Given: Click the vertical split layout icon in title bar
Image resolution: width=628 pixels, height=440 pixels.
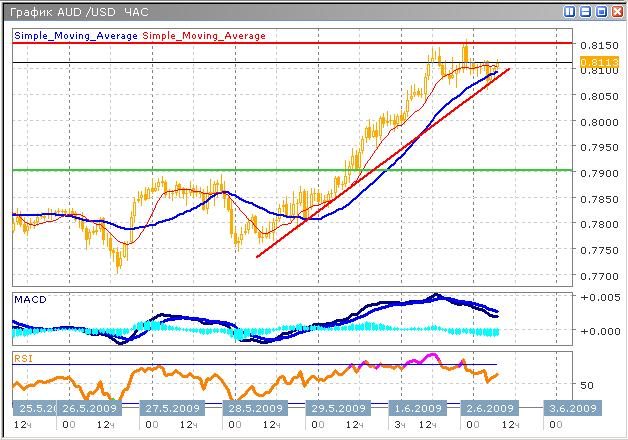Looking at the screenshot, I should pyautogui.click(x=569, y=11).
